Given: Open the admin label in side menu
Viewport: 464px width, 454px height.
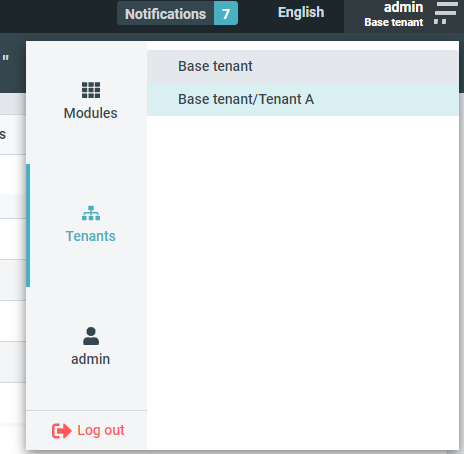Looking at the screenshot, I should click(x=91, y=359).
